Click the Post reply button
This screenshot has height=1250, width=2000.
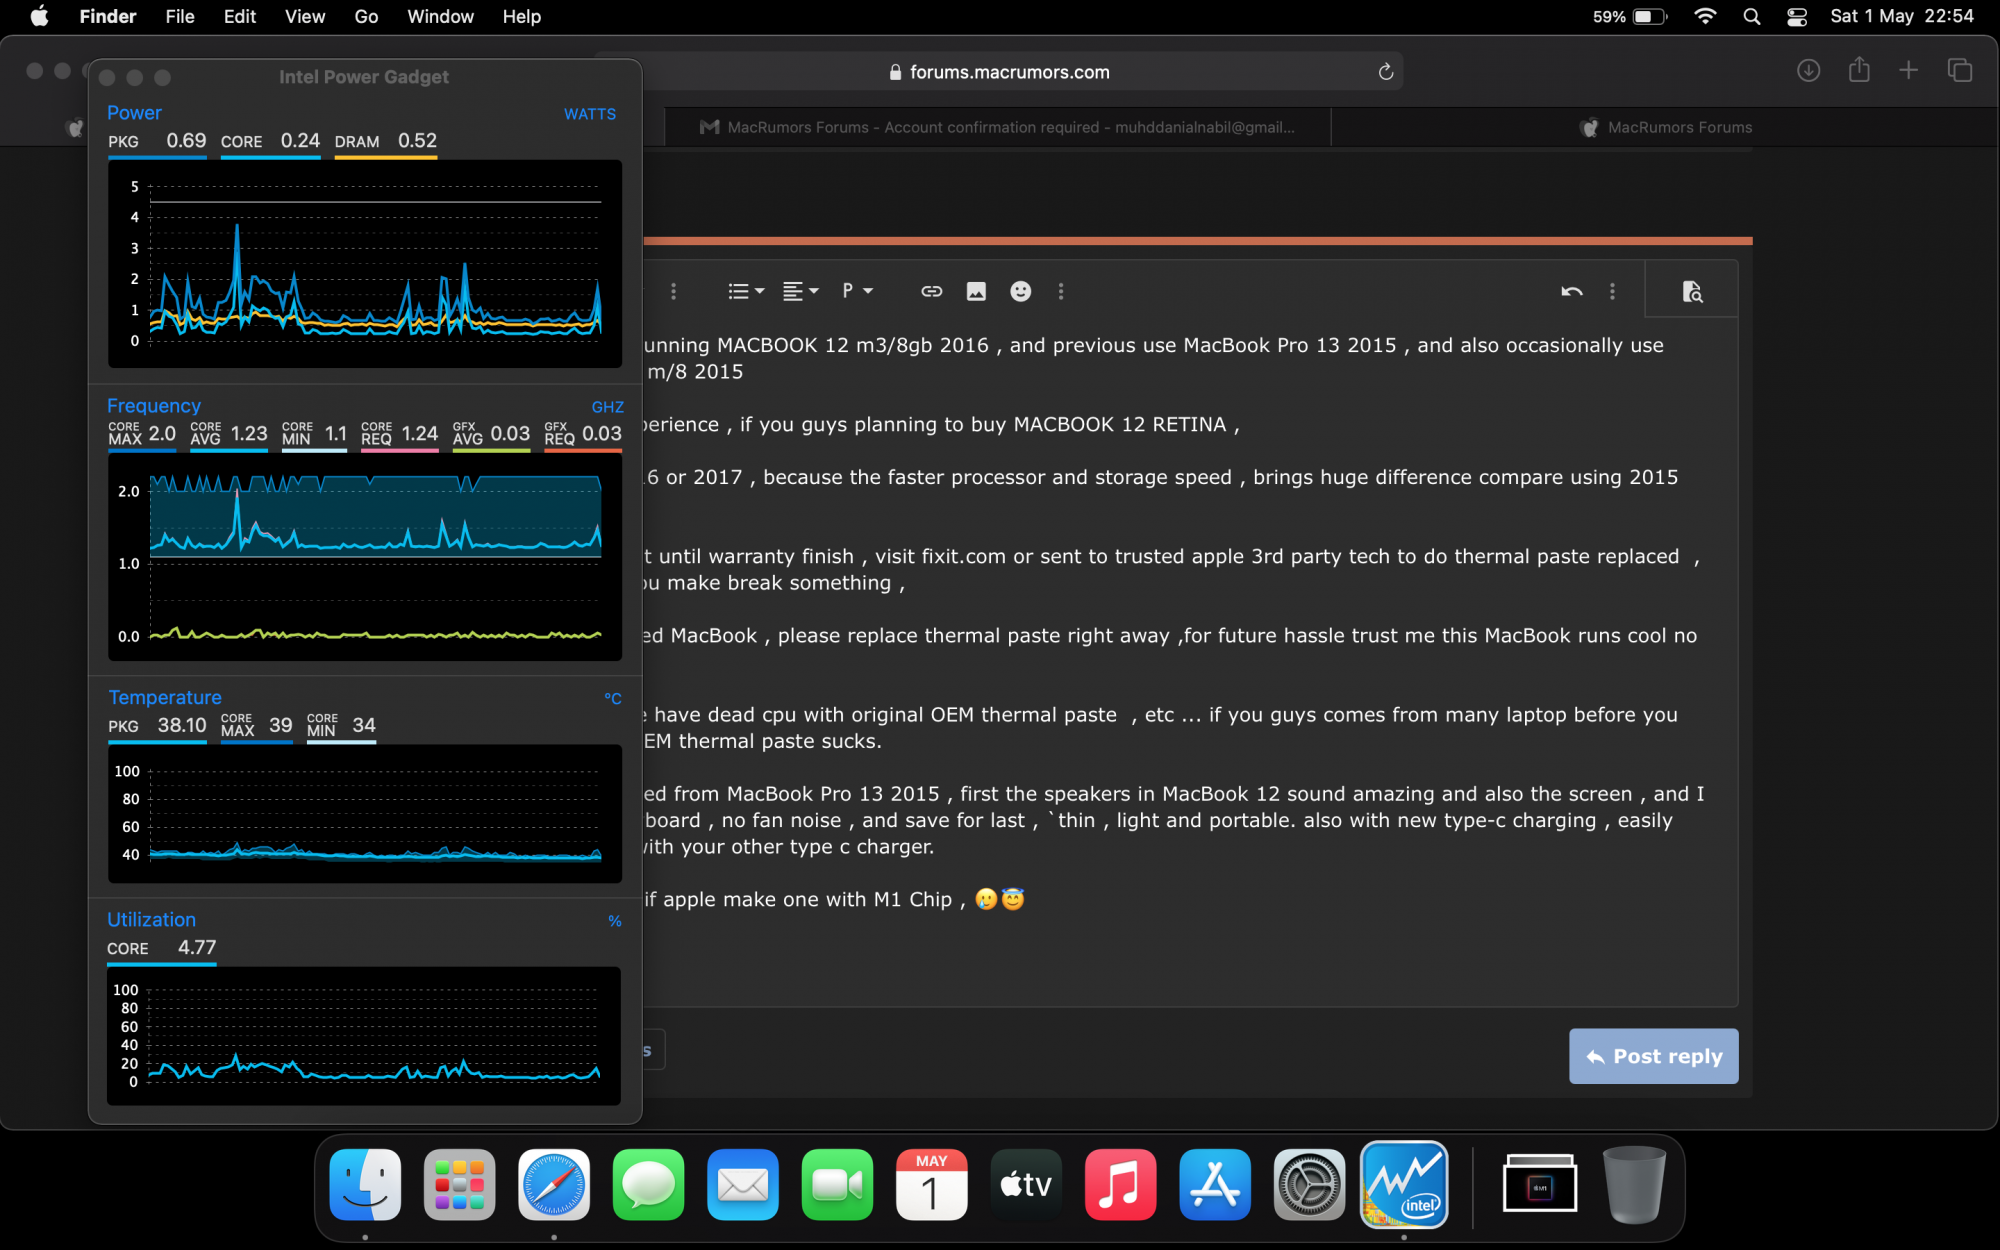pos(1653,1056)
